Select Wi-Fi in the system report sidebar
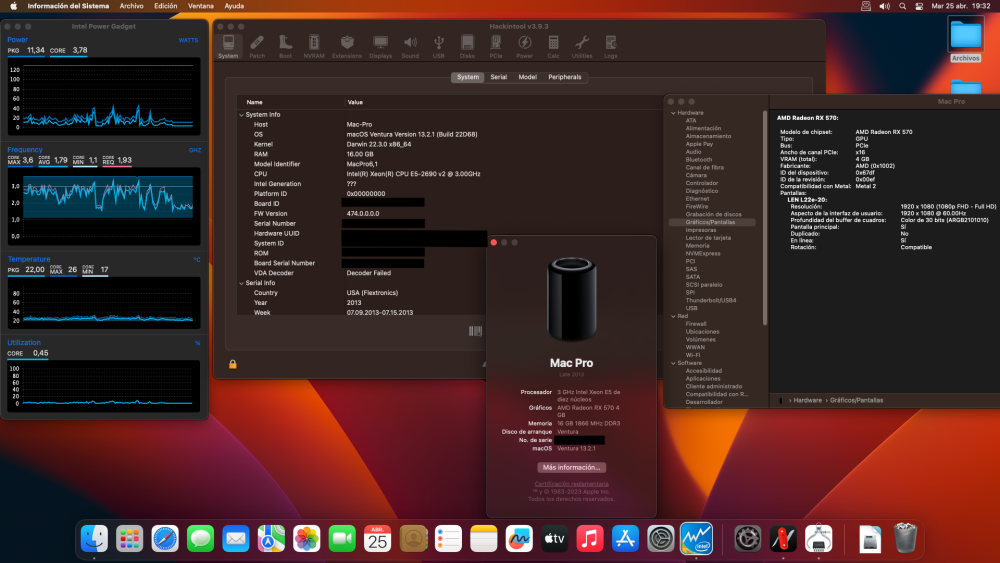 [693, 355]
